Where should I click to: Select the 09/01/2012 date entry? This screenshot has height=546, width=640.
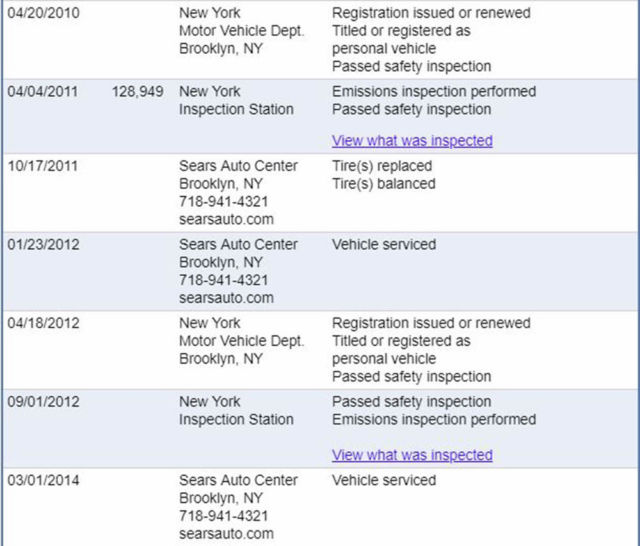tap(43, 402)
